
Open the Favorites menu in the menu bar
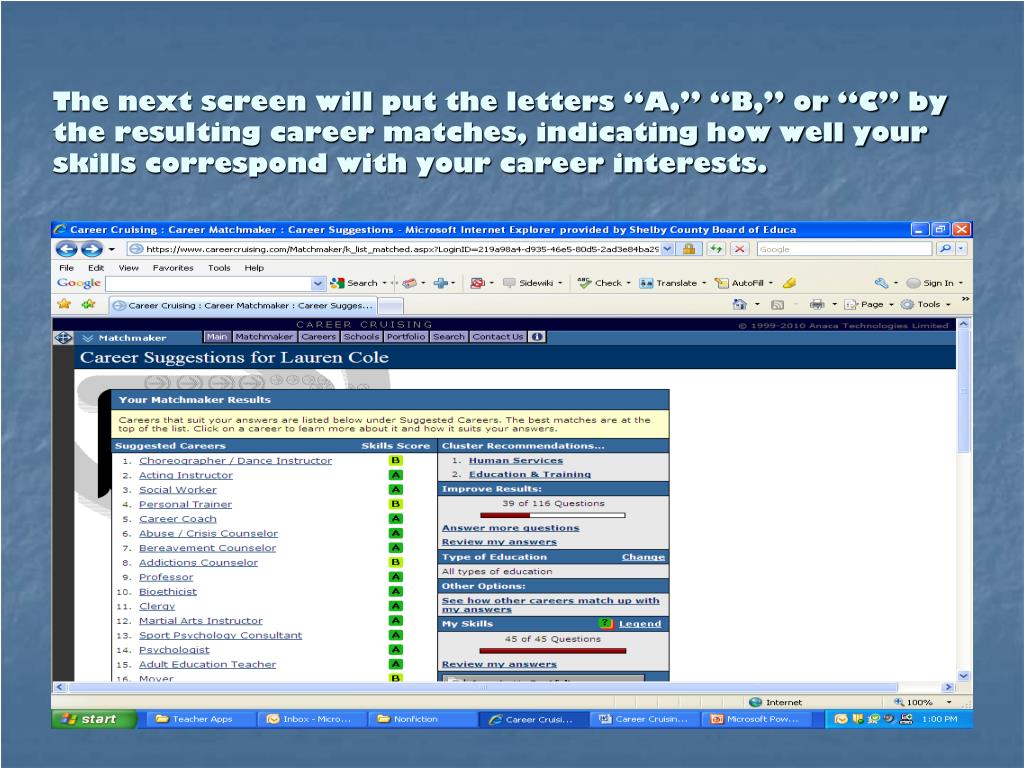pos(173,268)
